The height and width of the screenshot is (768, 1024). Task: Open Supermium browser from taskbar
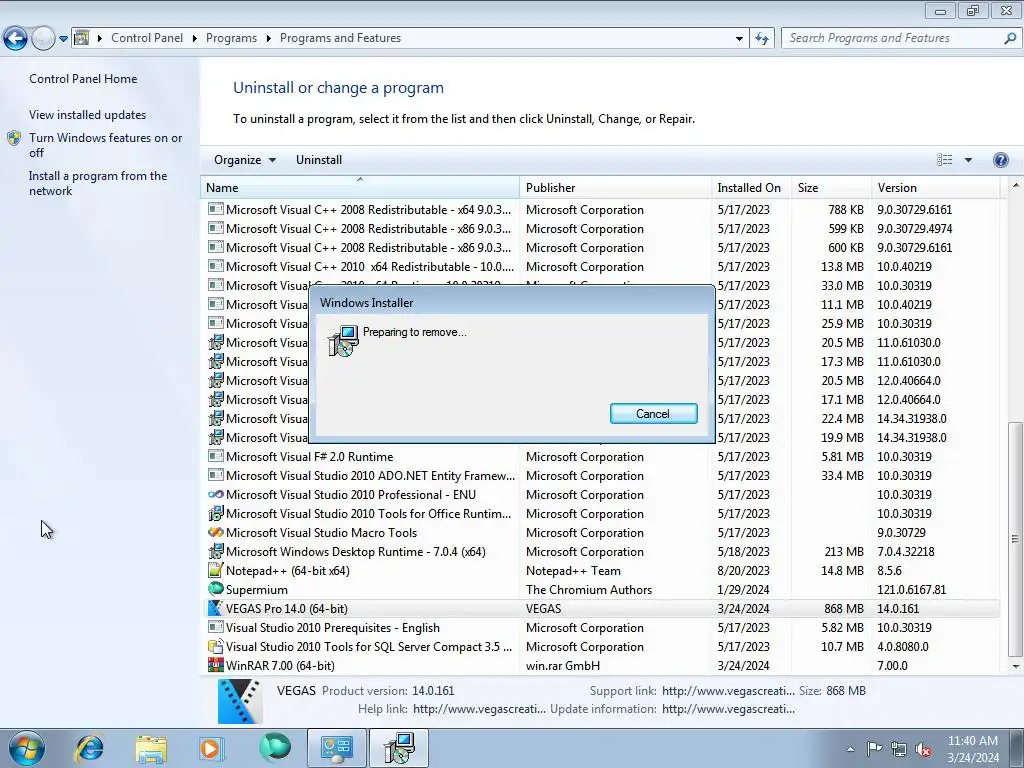click(274, 748)
